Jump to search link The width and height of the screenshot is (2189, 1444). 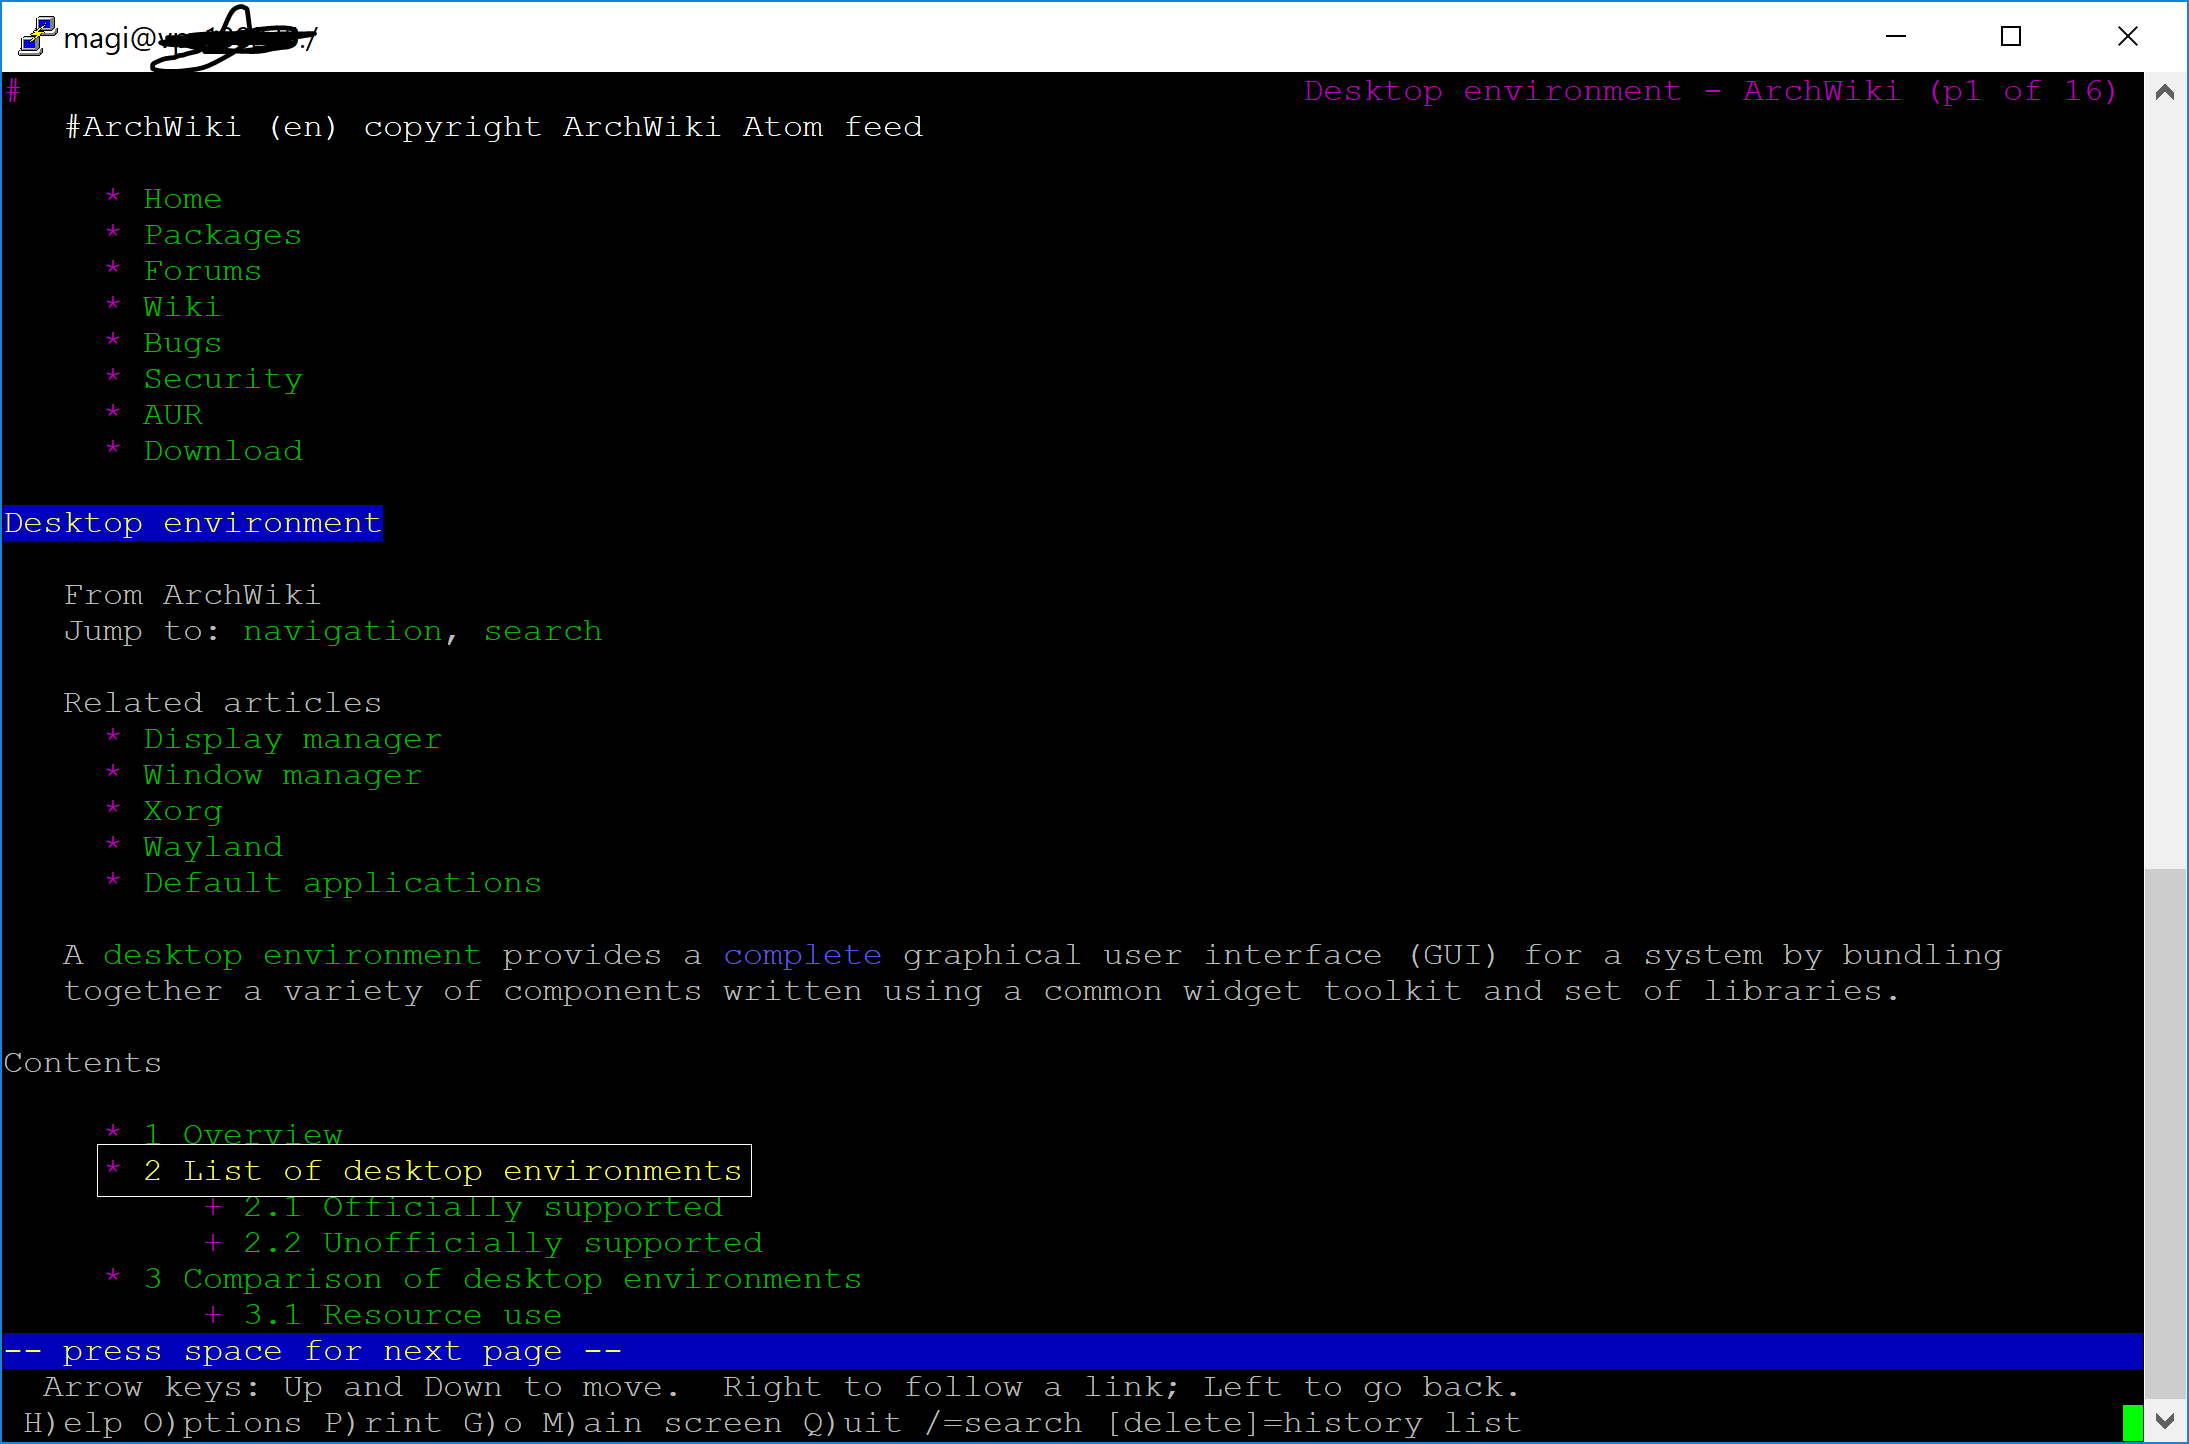543,631
